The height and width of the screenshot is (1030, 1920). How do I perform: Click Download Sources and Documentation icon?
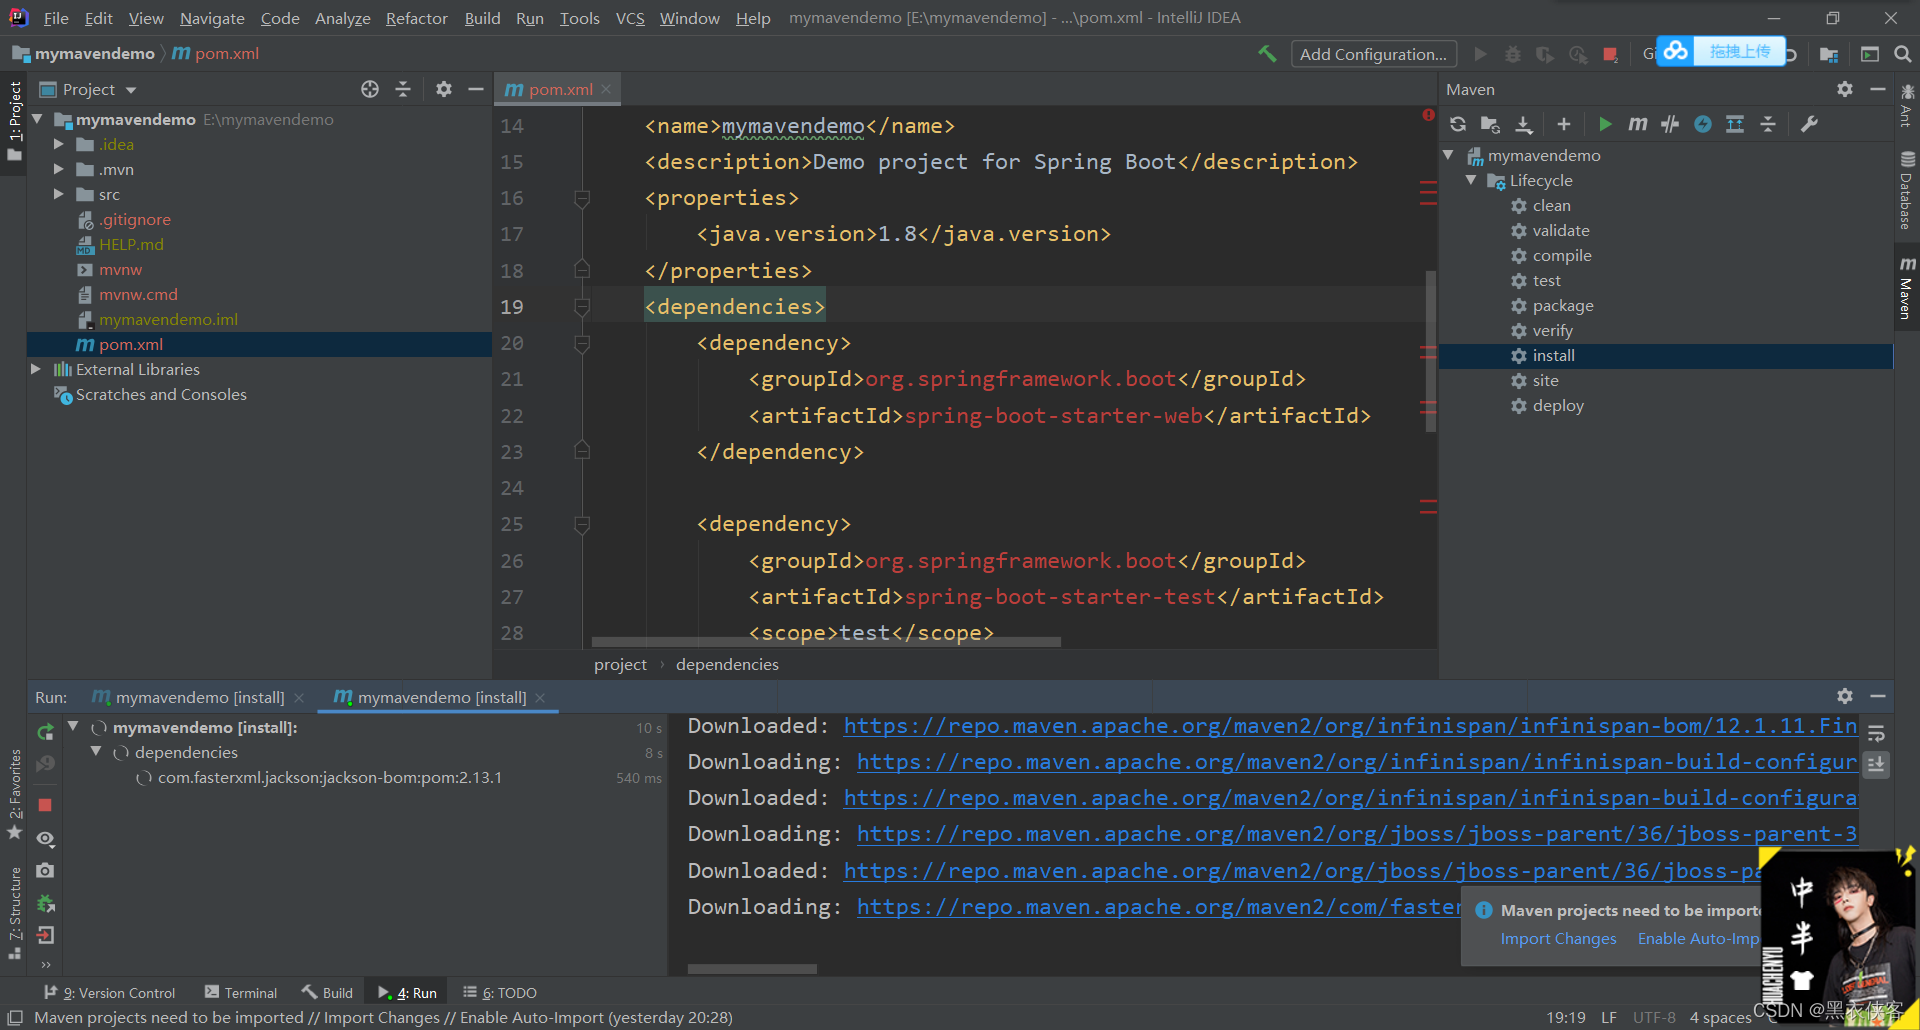[x=1523, y=124]
